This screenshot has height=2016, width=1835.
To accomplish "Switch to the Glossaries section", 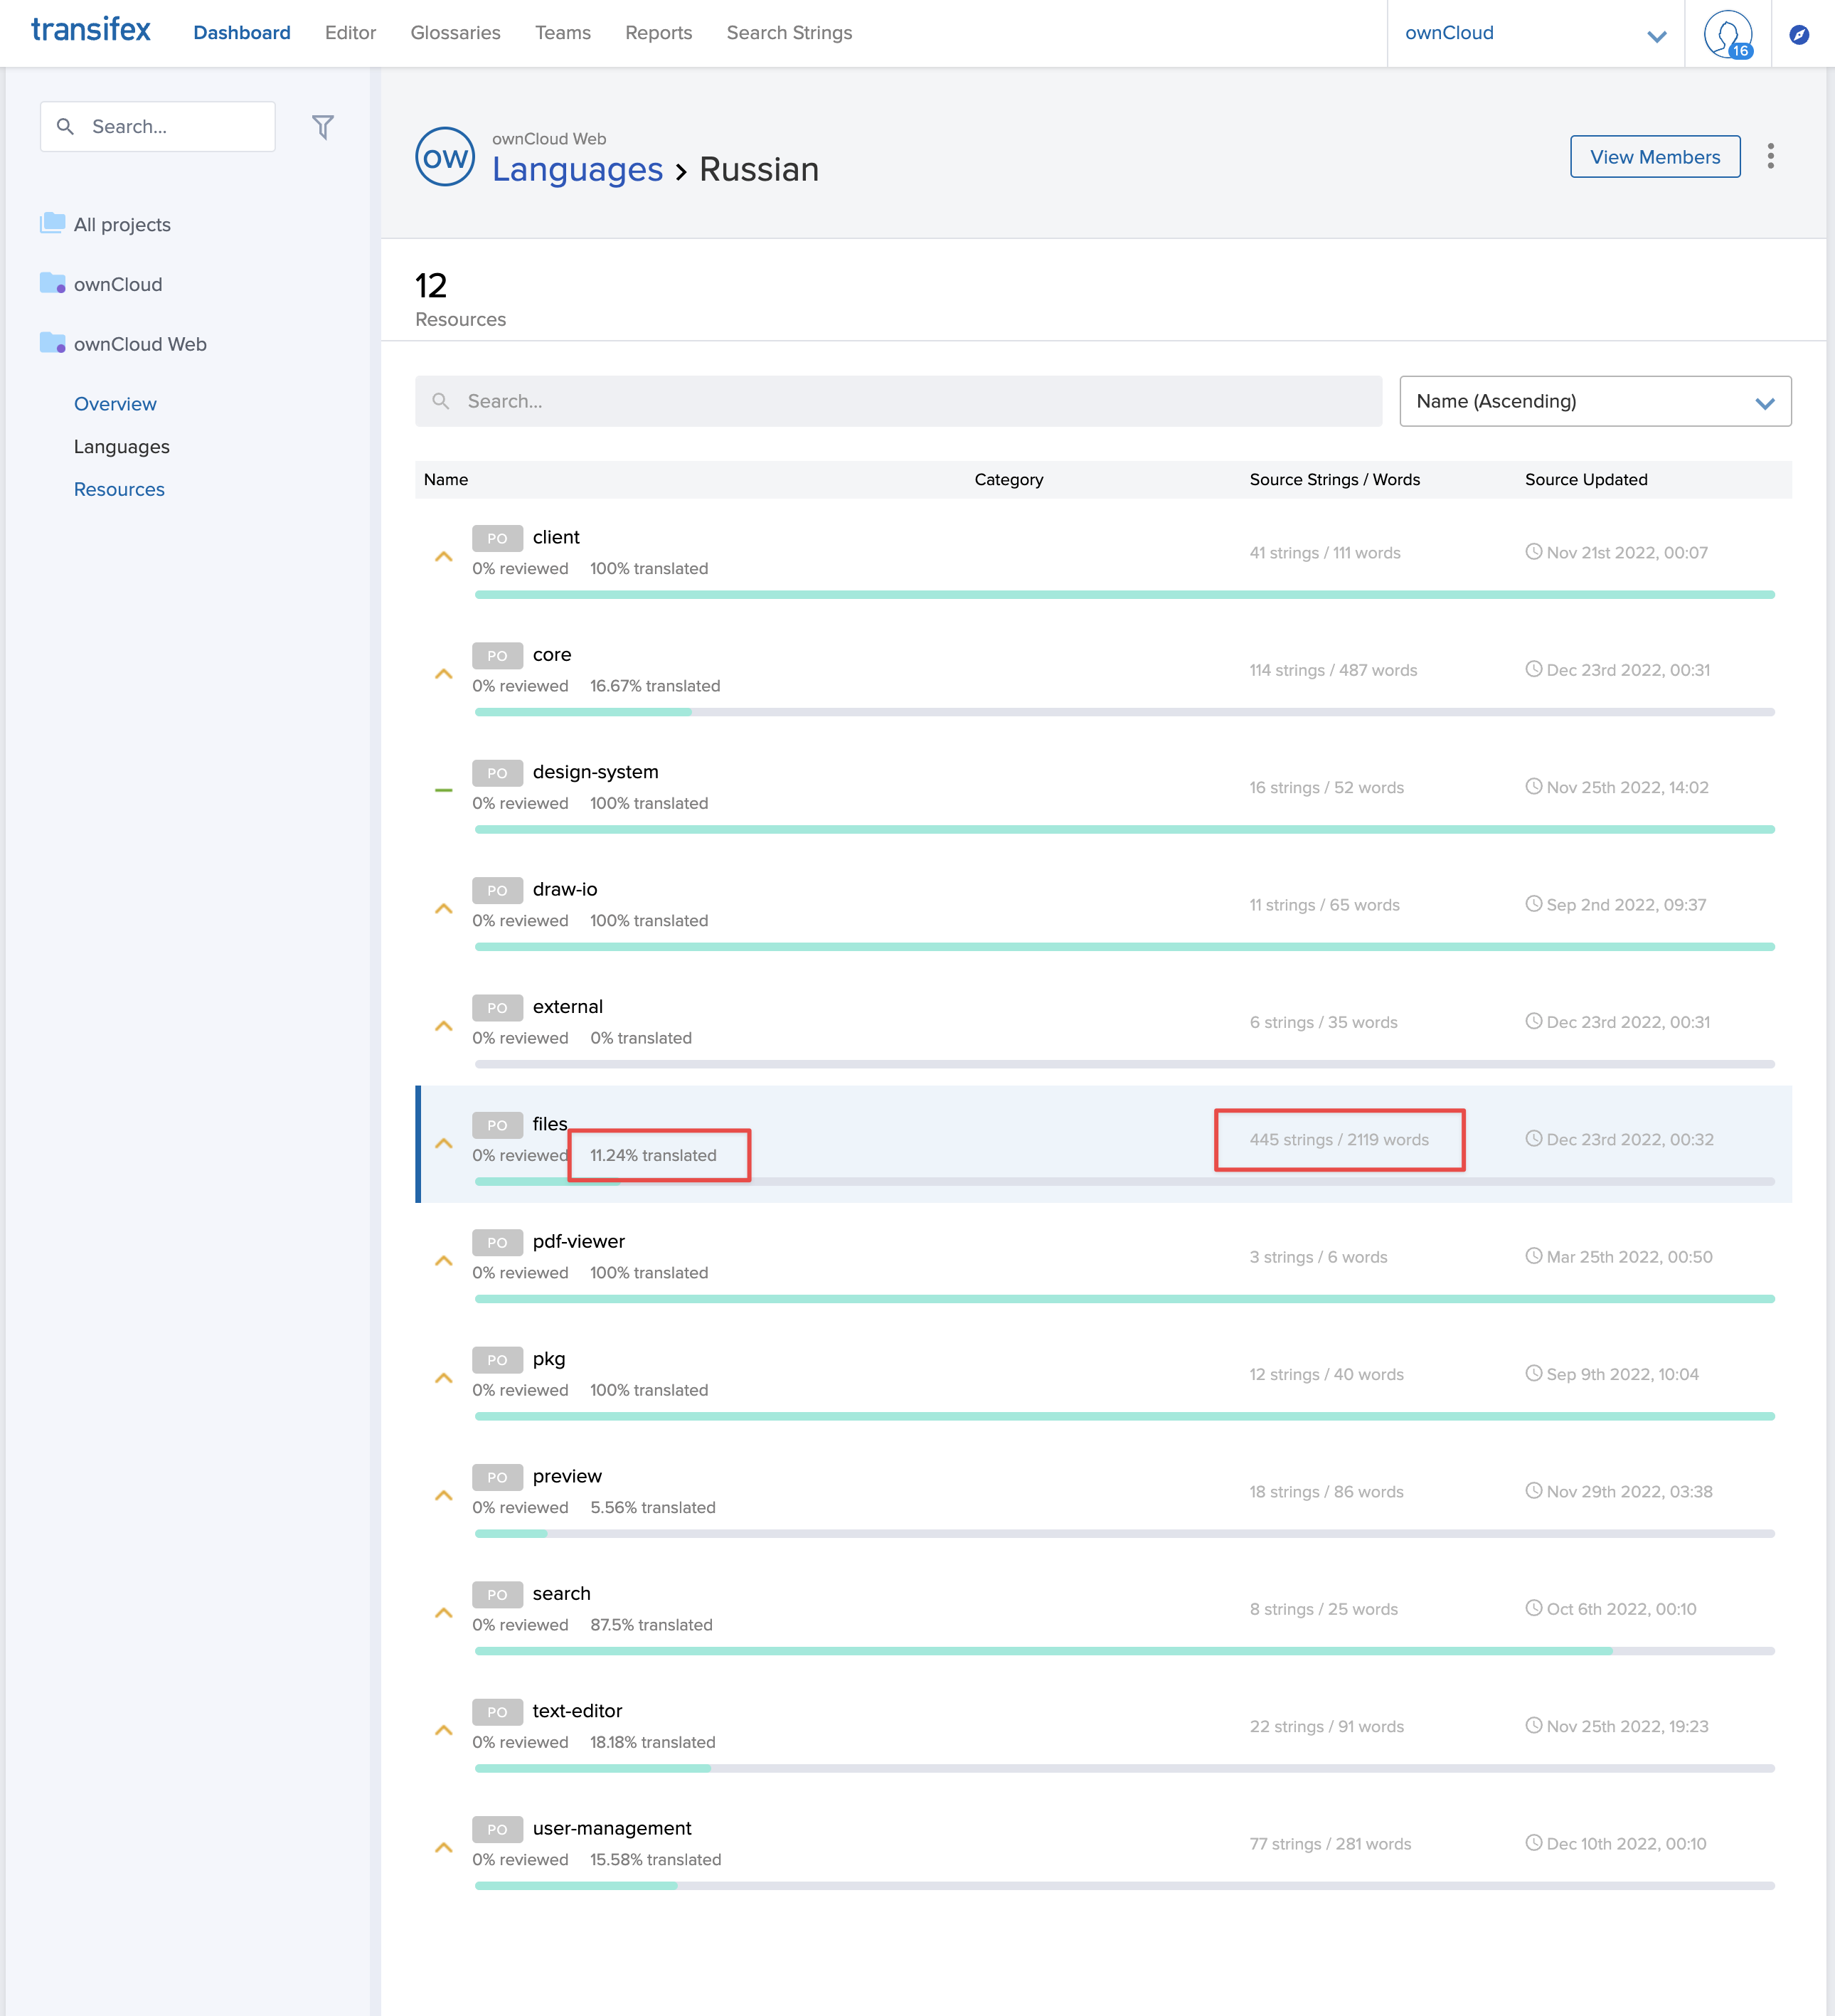I will [455, 32].
